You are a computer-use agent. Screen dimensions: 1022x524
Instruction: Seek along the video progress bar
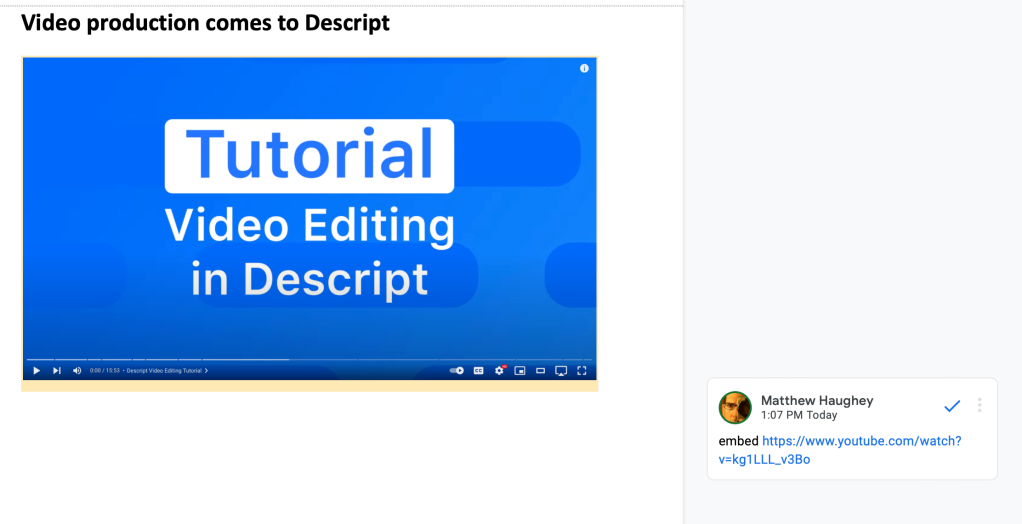309,359
